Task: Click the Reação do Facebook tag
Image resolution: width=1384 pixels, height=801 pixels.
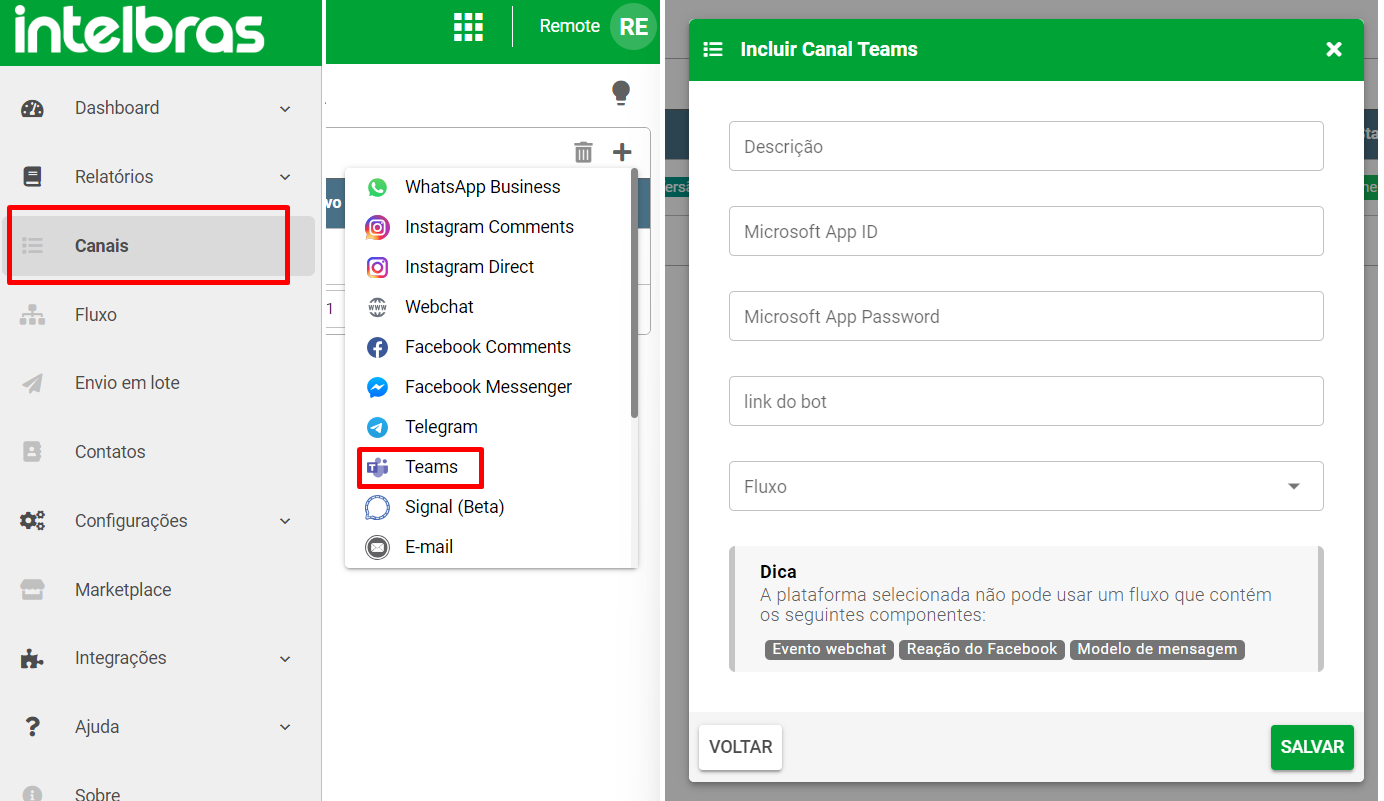Action: click(982, 649)
